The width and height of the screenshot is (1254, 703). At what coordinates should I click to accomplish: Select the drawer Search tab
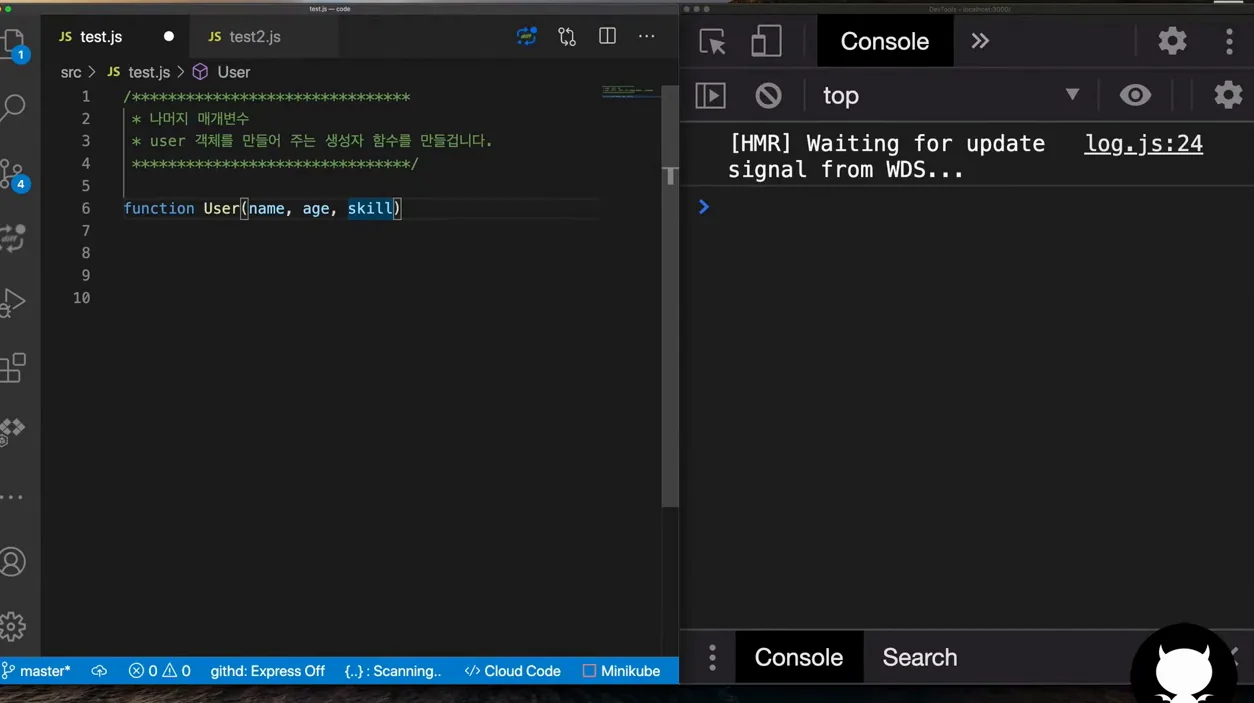click(x=920, y=657)
